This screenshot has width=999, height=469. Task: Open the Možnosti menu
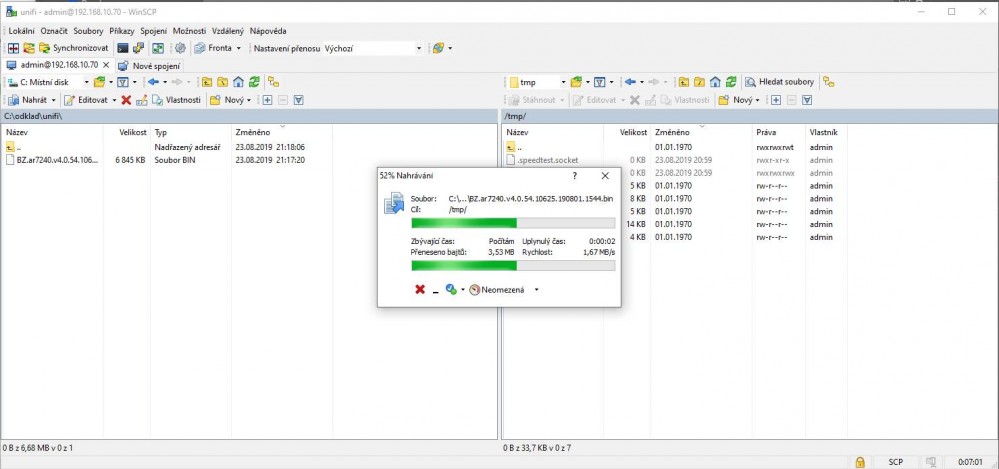(189, 31)
